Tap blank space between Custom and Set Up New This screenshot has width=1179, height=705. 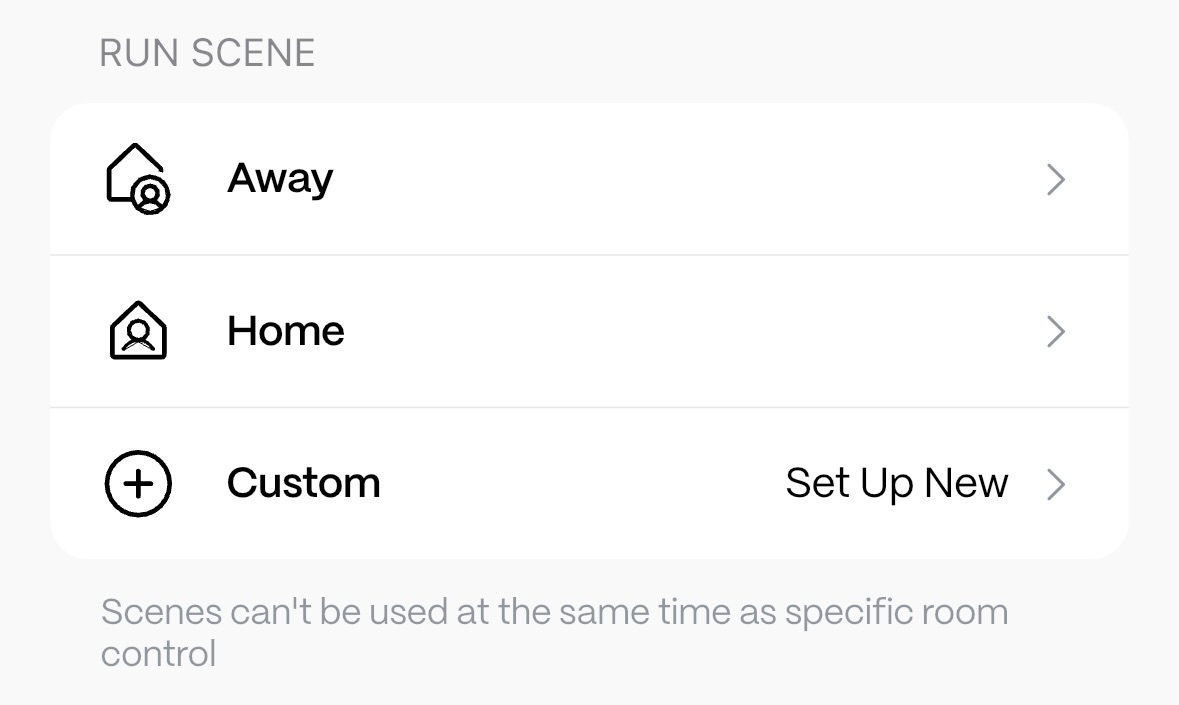(x=580, y=484)
